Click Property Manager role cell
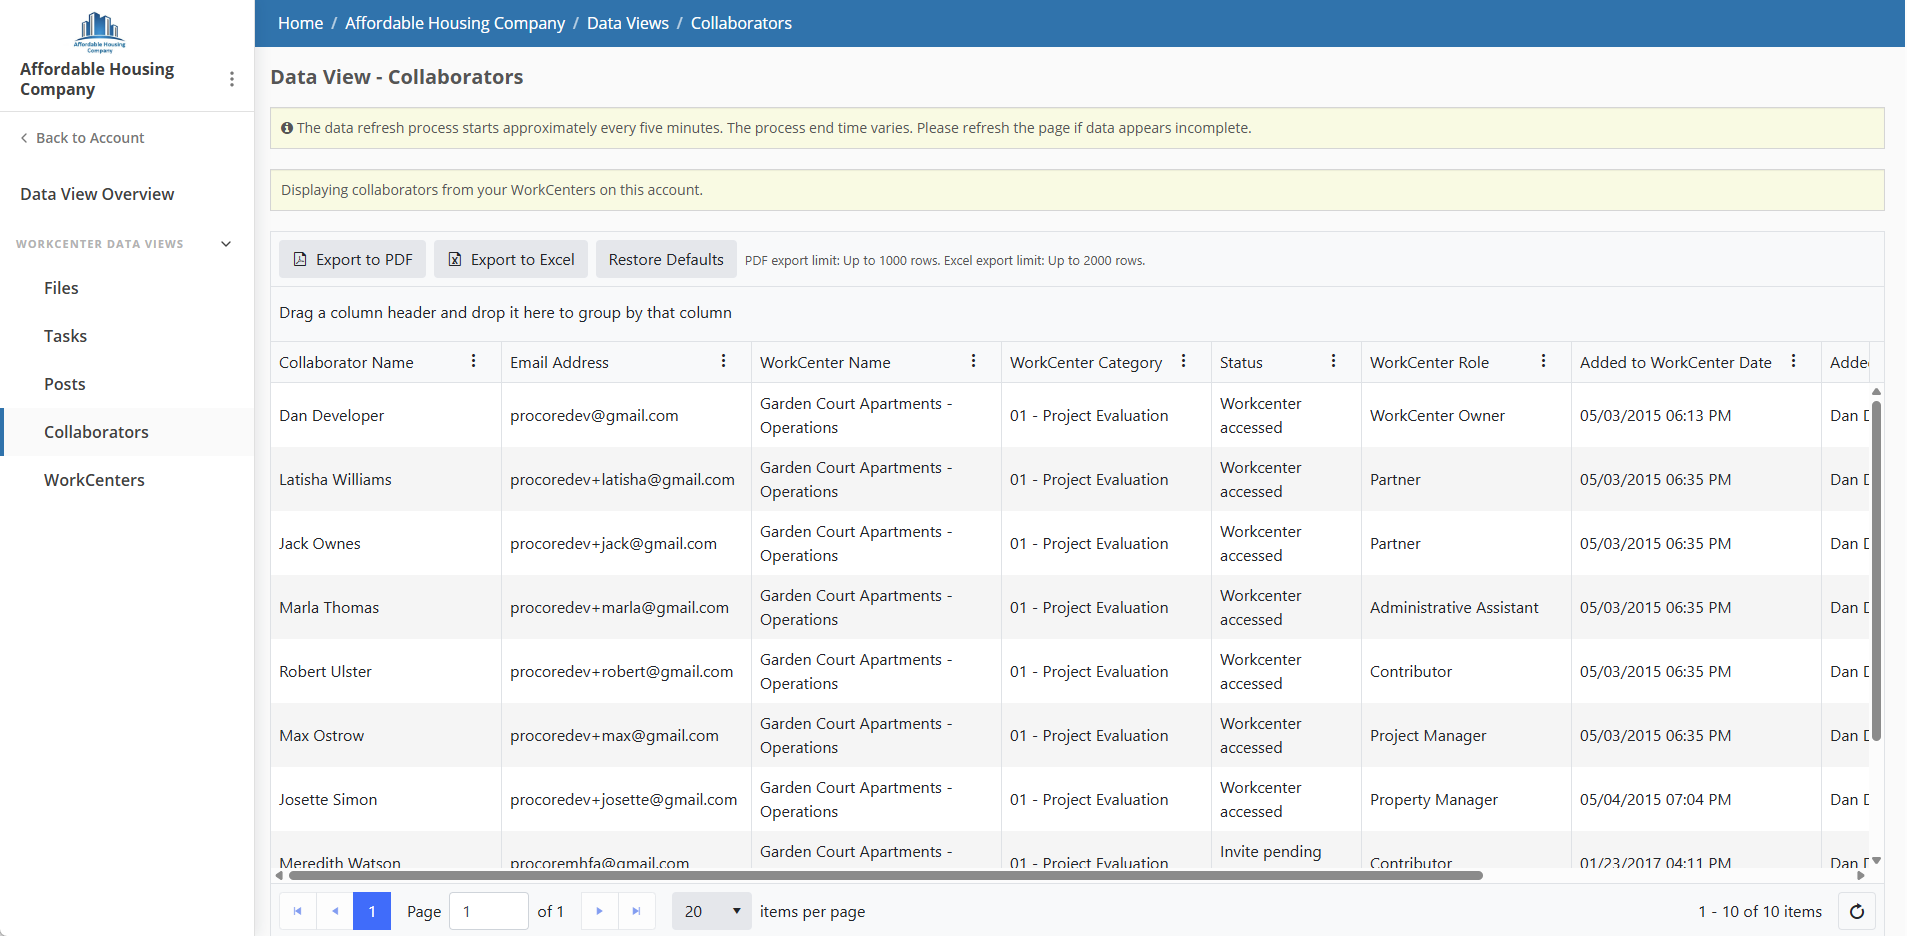 1466,799
